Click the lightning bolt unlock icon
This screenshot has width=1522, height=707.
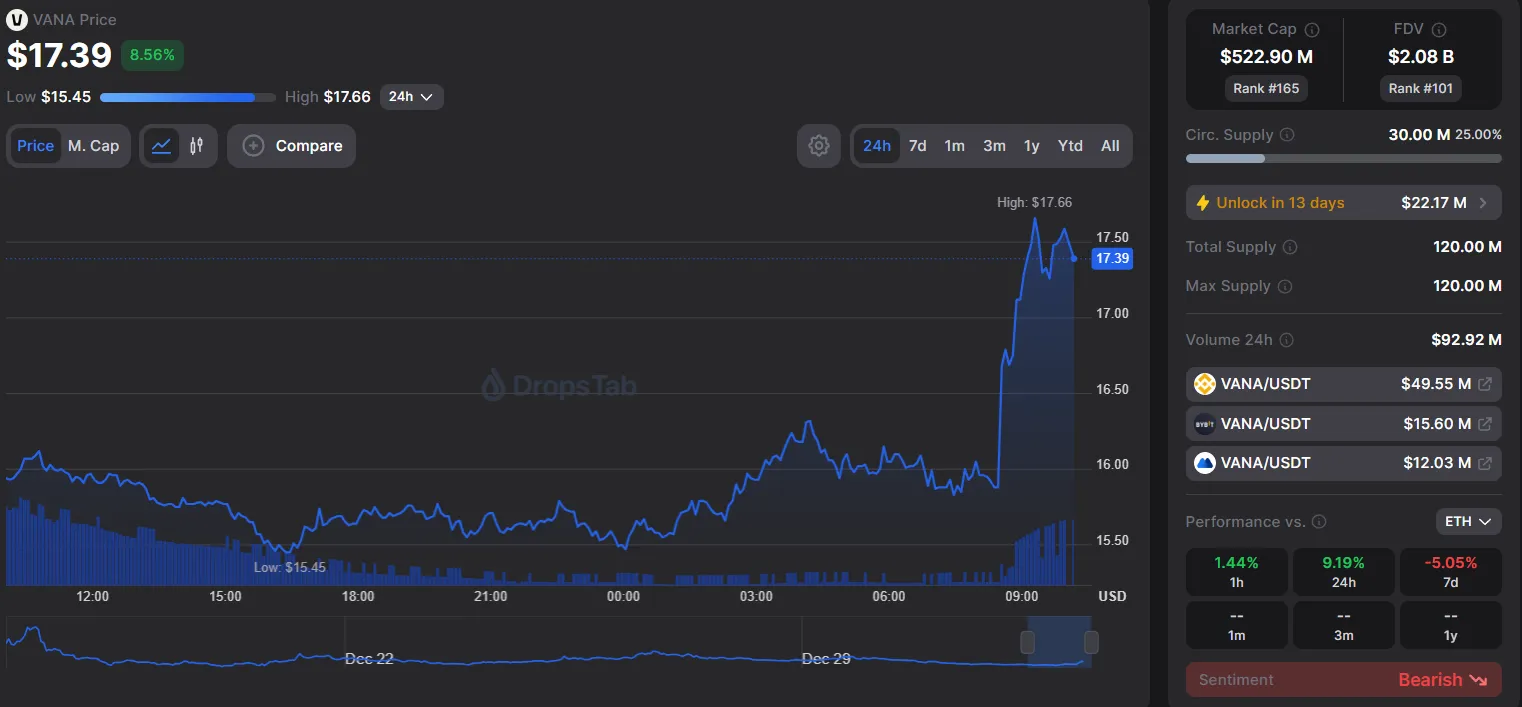pyautogui.click(x=1203, y=203)
